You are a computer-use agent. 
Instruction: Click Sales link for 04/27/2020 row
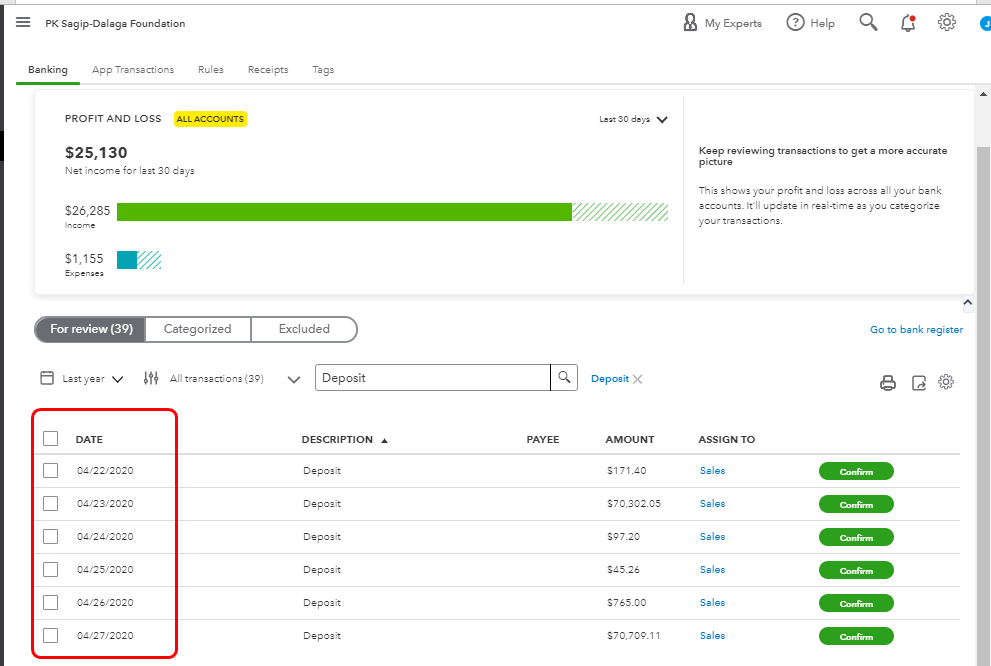712,635
